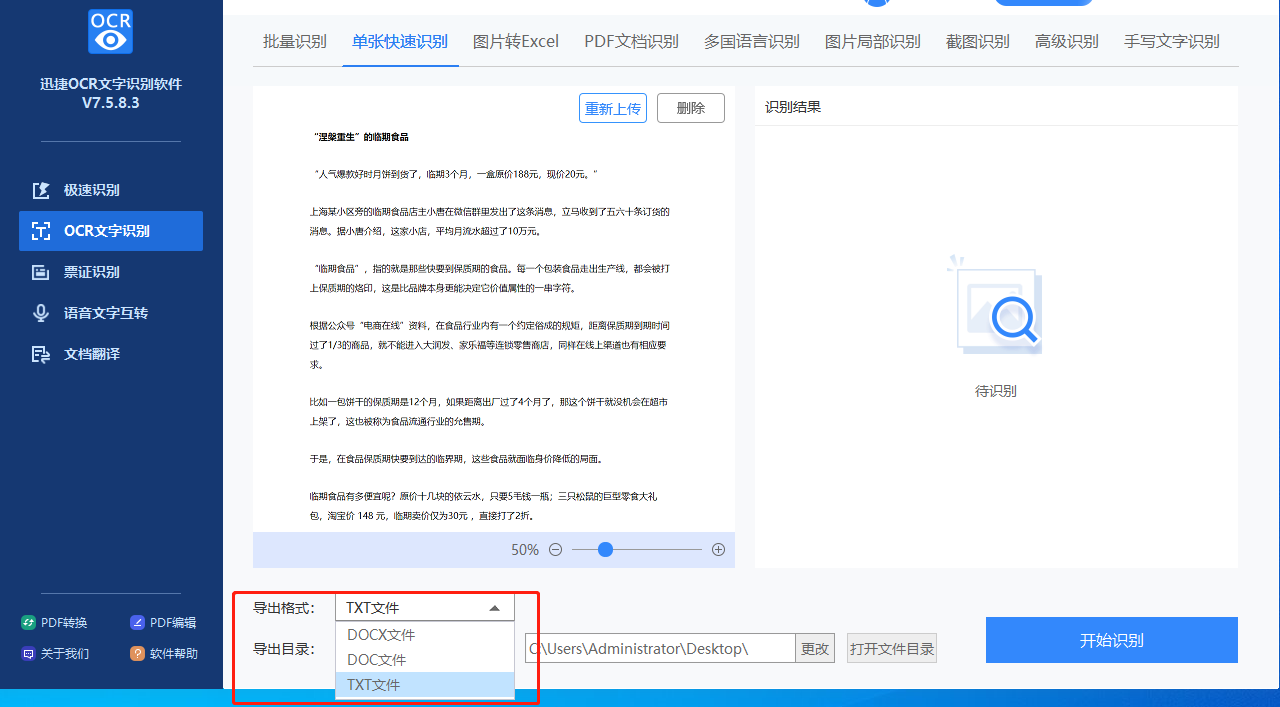Click the 更改 directory button

pos(815,649)
